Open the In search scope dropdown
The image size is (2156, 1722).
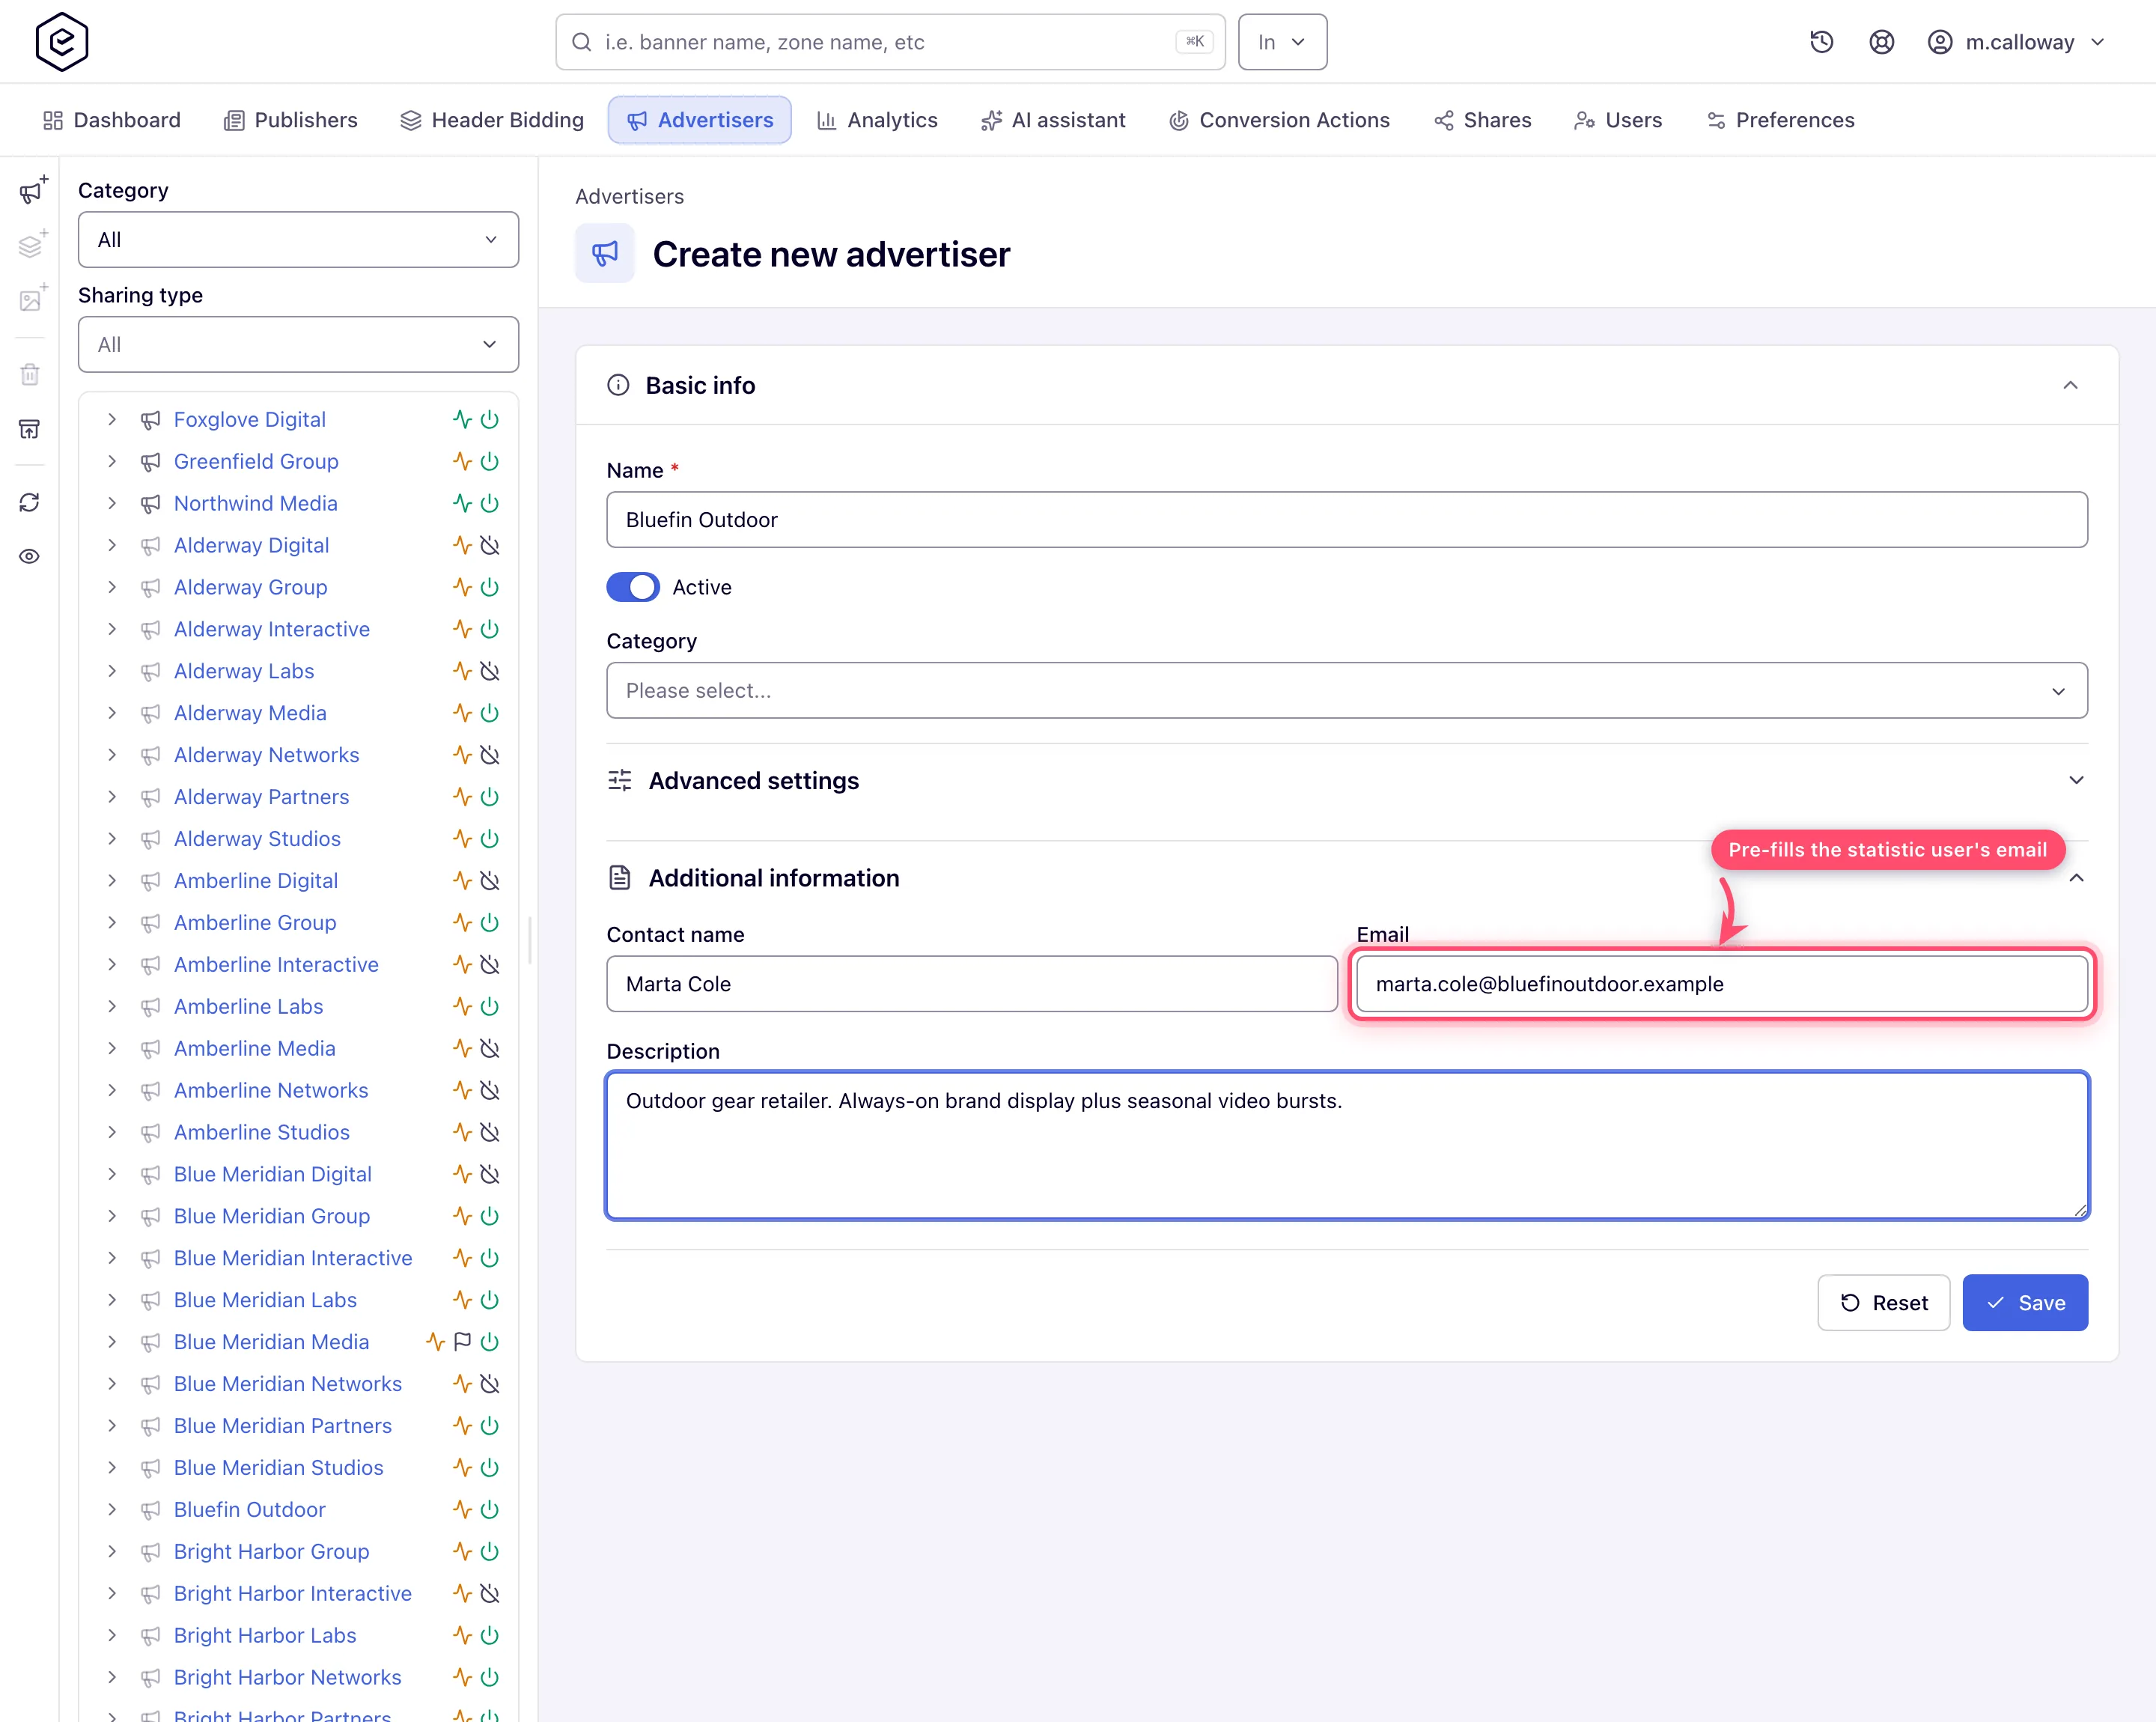click(1282, 42)
